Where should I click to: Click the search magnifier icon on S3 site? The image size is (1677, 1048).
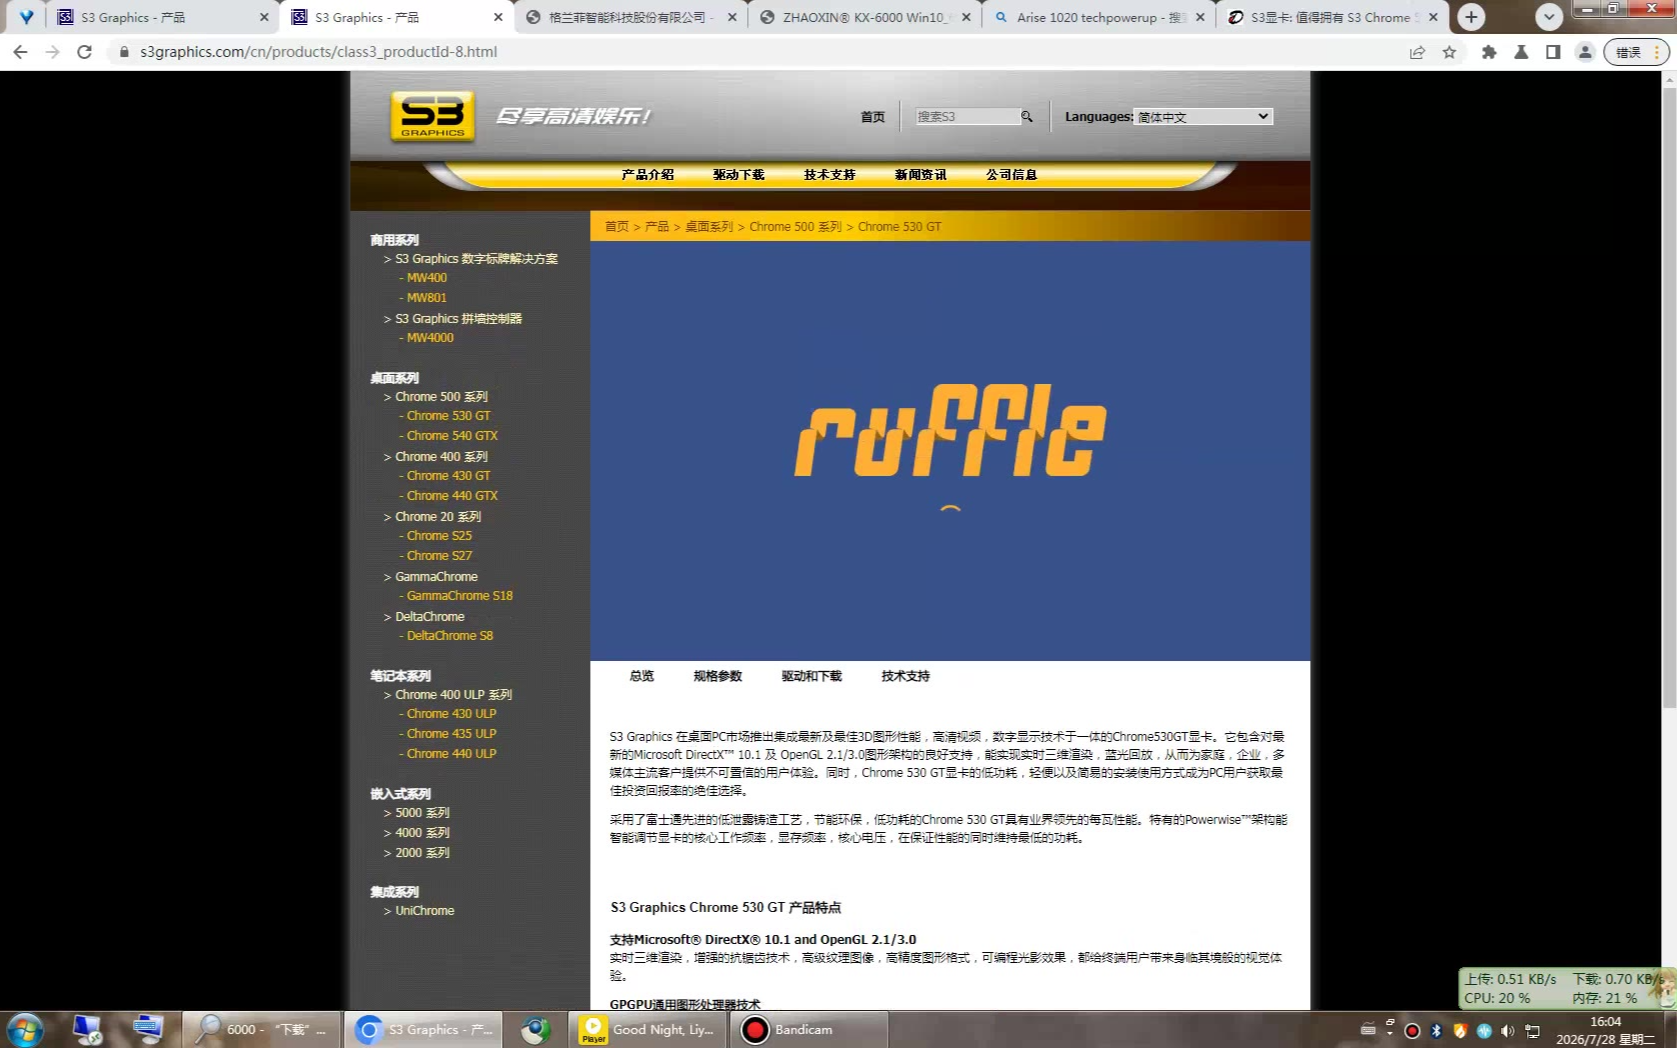point(1027,117)
